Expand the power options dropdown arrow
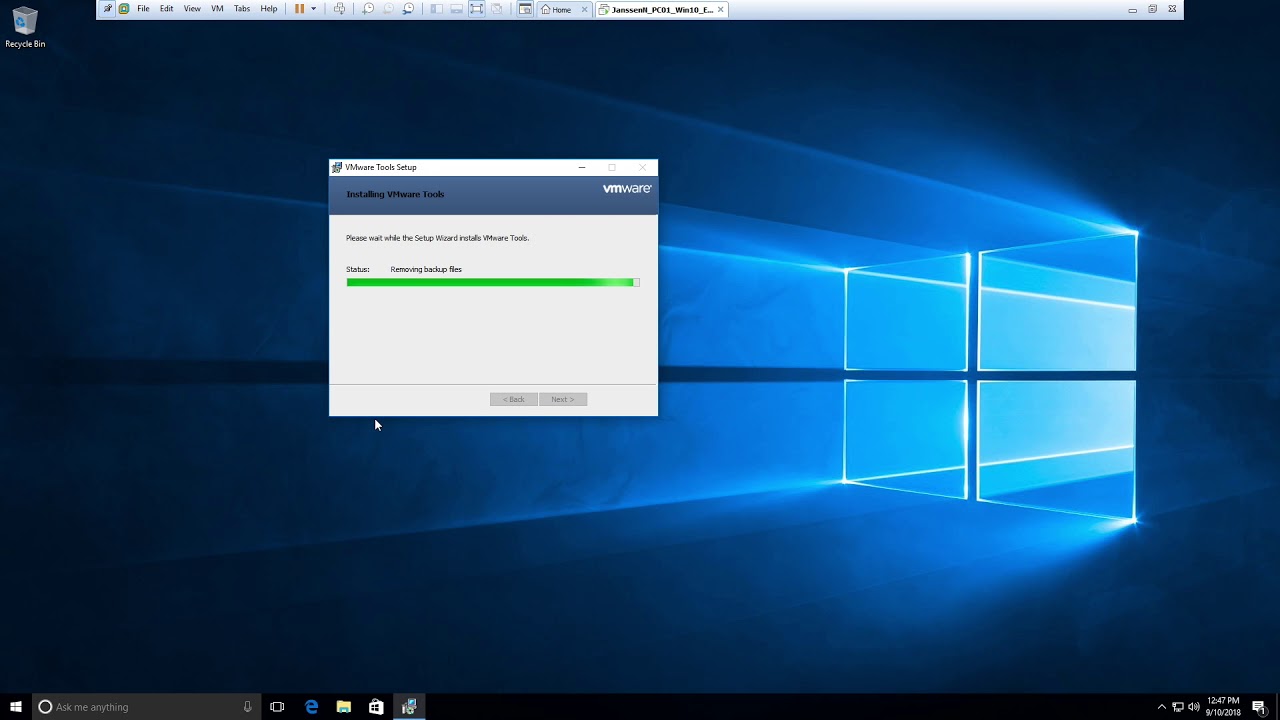 (x=314, y=9)
